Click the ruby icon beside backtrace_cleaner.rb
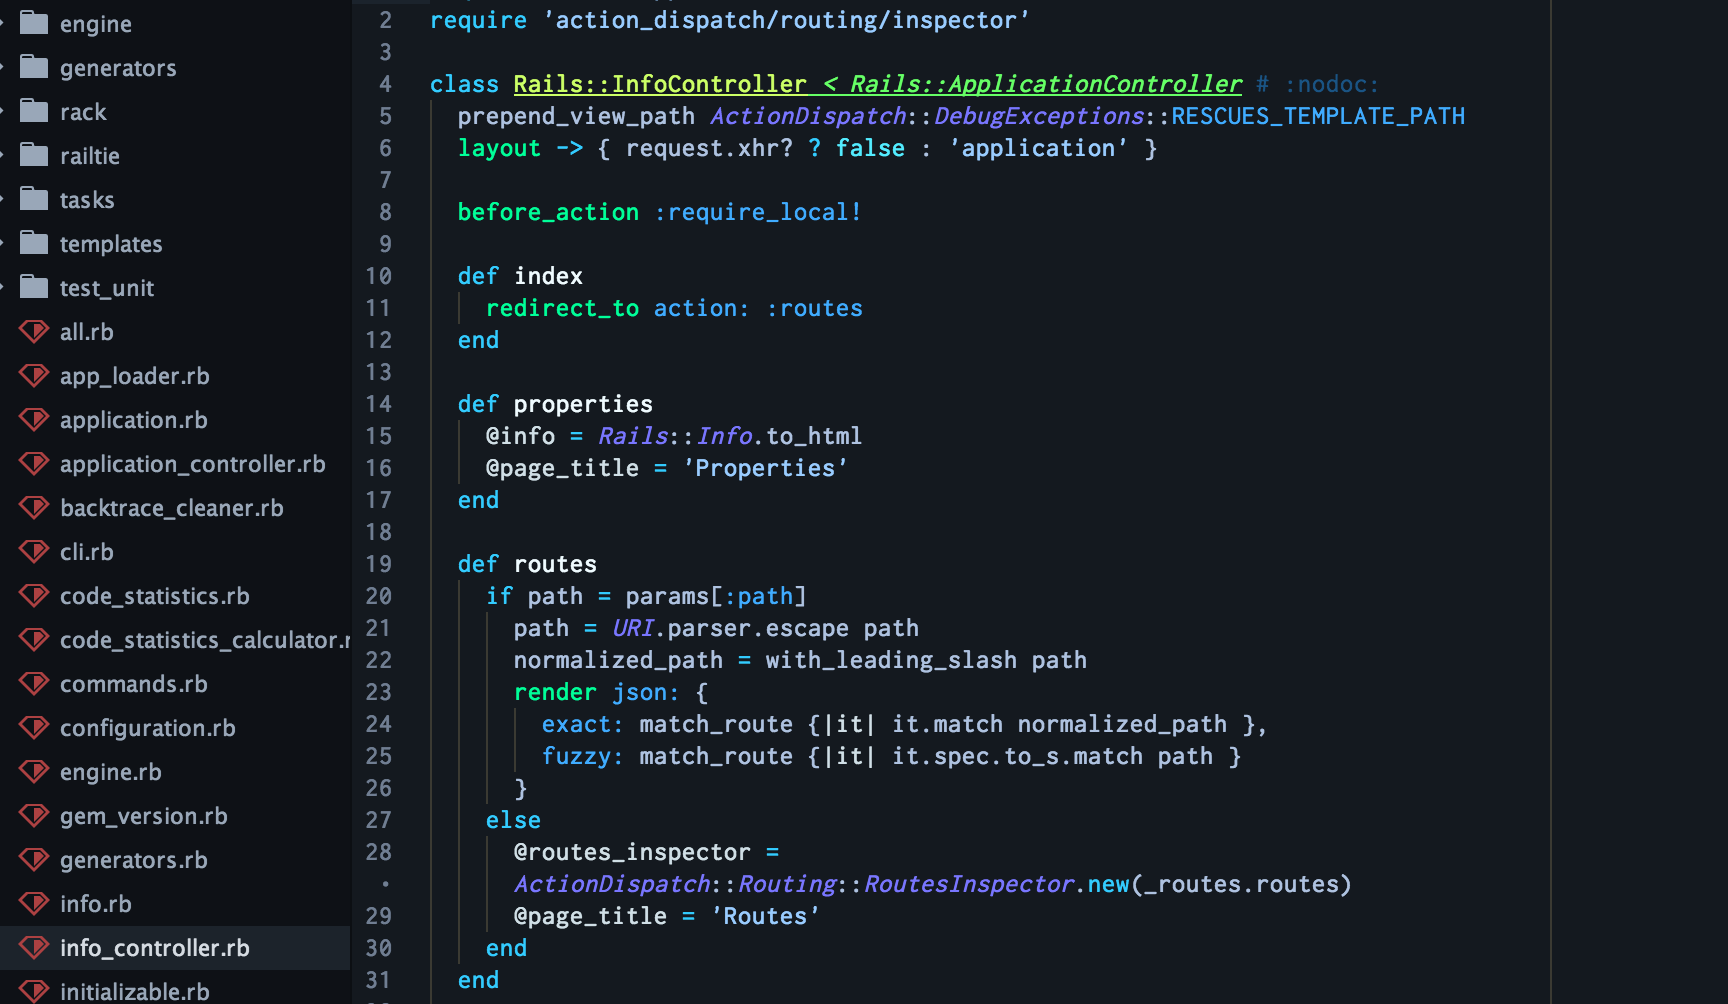This screenshot has height=1004, width=1728. 34,507
